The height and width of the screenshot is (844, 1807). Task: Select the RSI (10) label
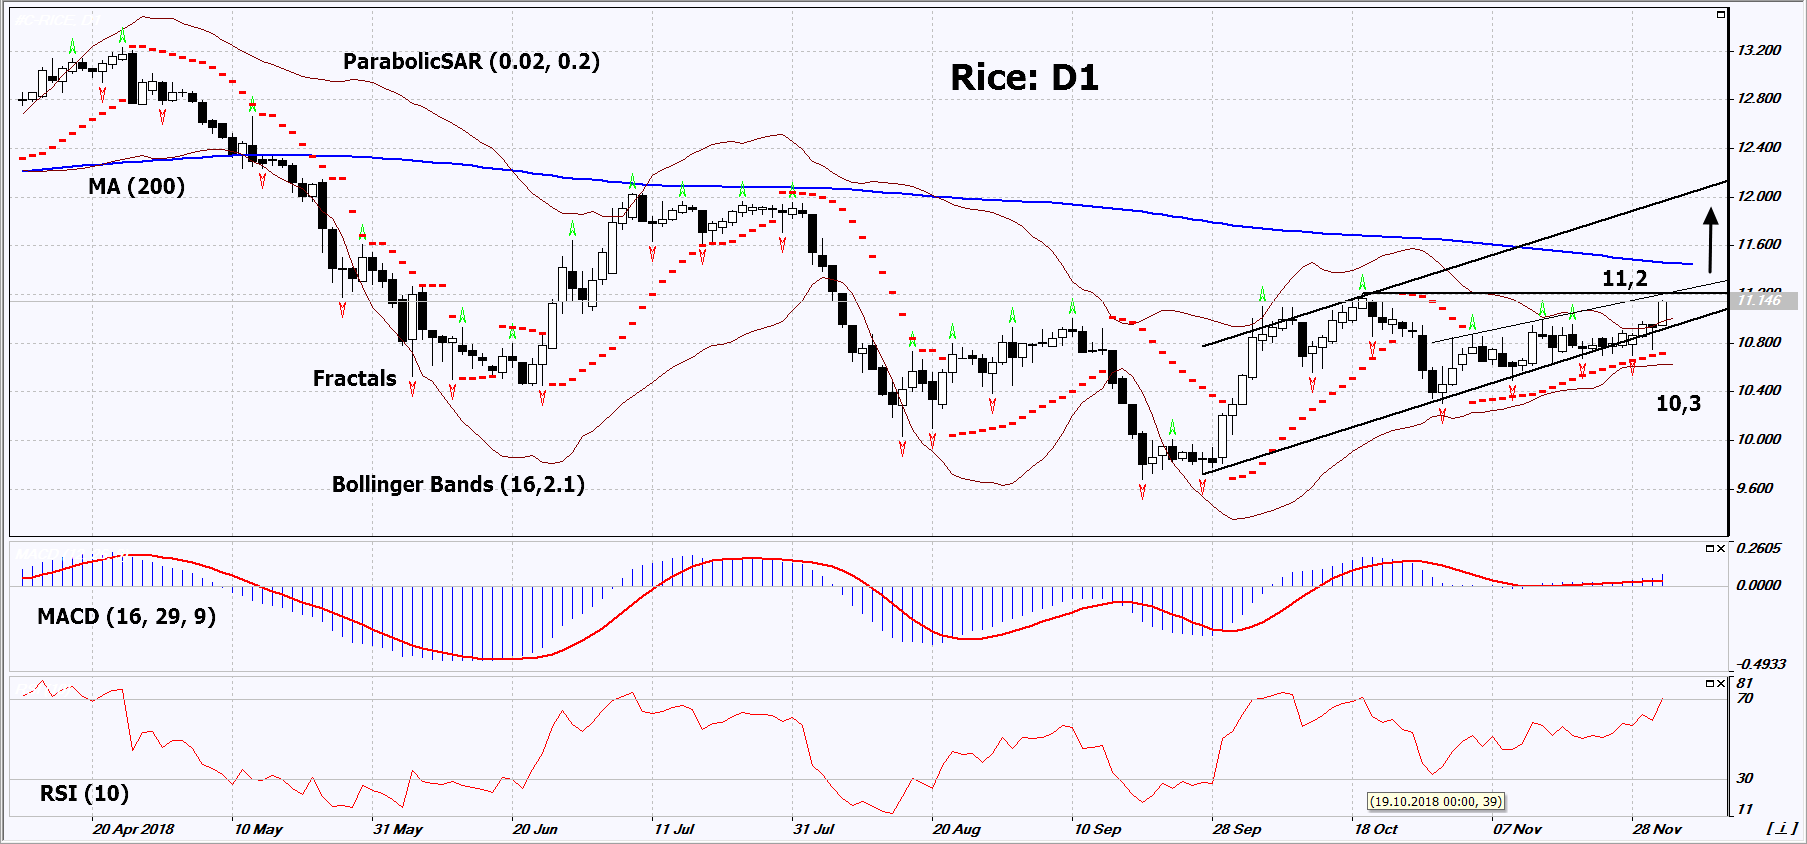tap(84, 794)
